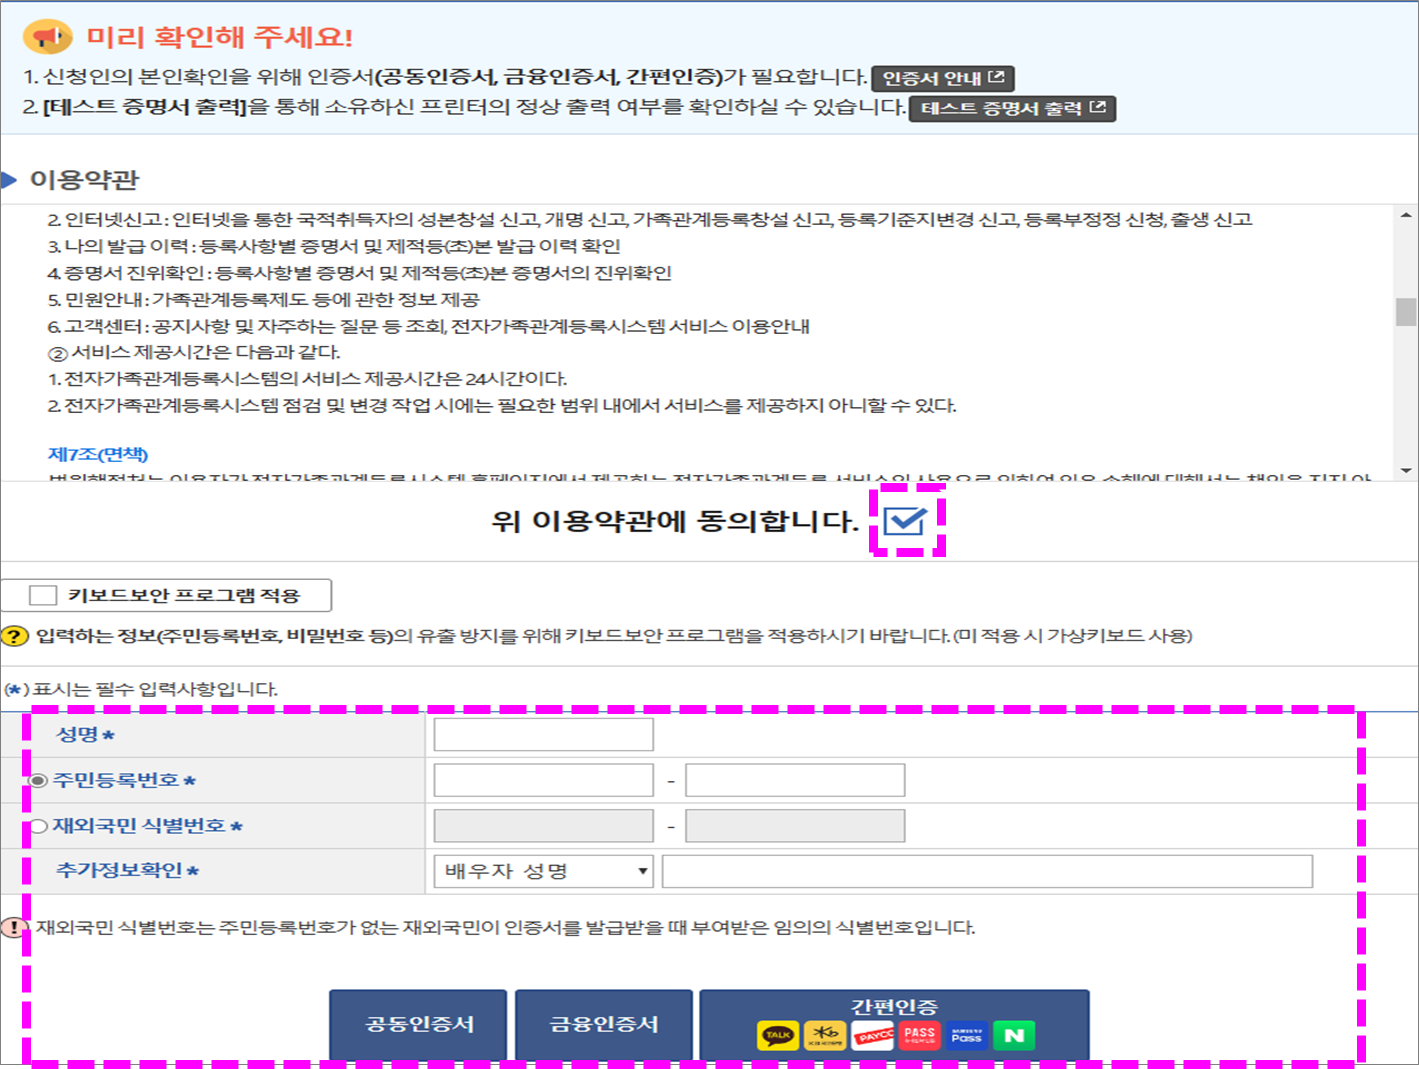
Task: Select the PASS authentication icon
Action: (x=918, y=1035)
